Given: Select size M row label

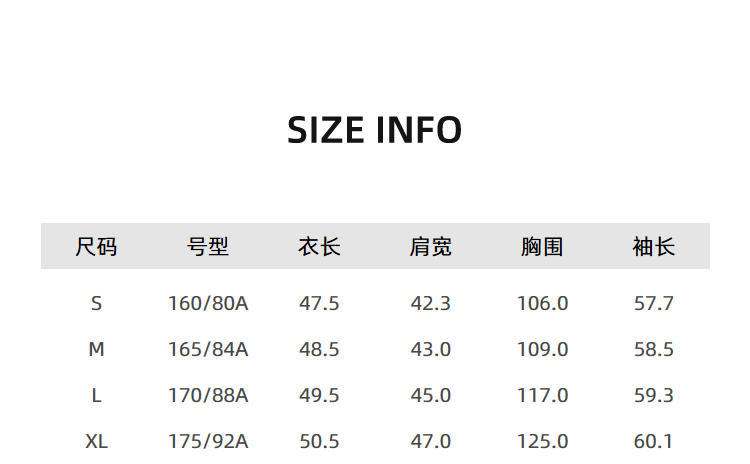Looking at the screenshot, I should pos(96,349).
